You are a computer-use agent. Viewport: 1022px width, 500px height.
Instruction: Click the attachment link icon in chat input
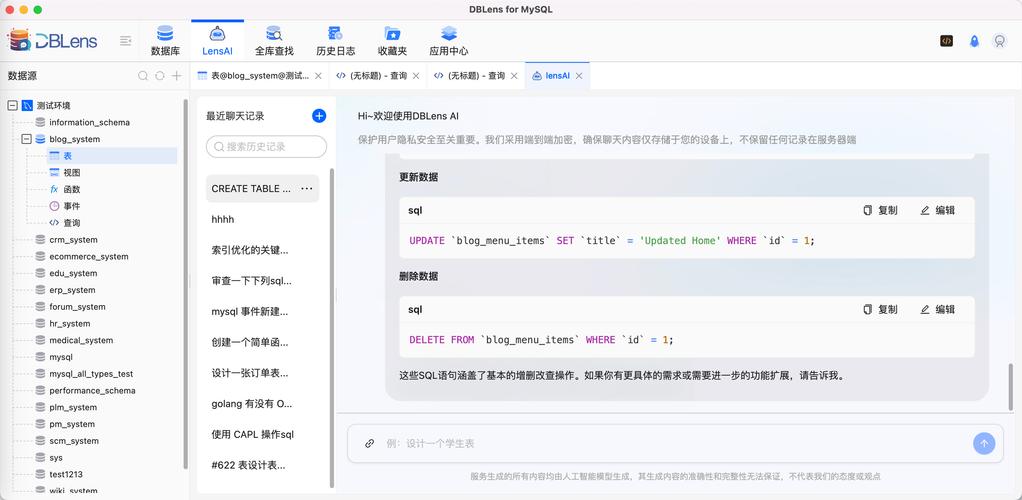coord(370,443)
